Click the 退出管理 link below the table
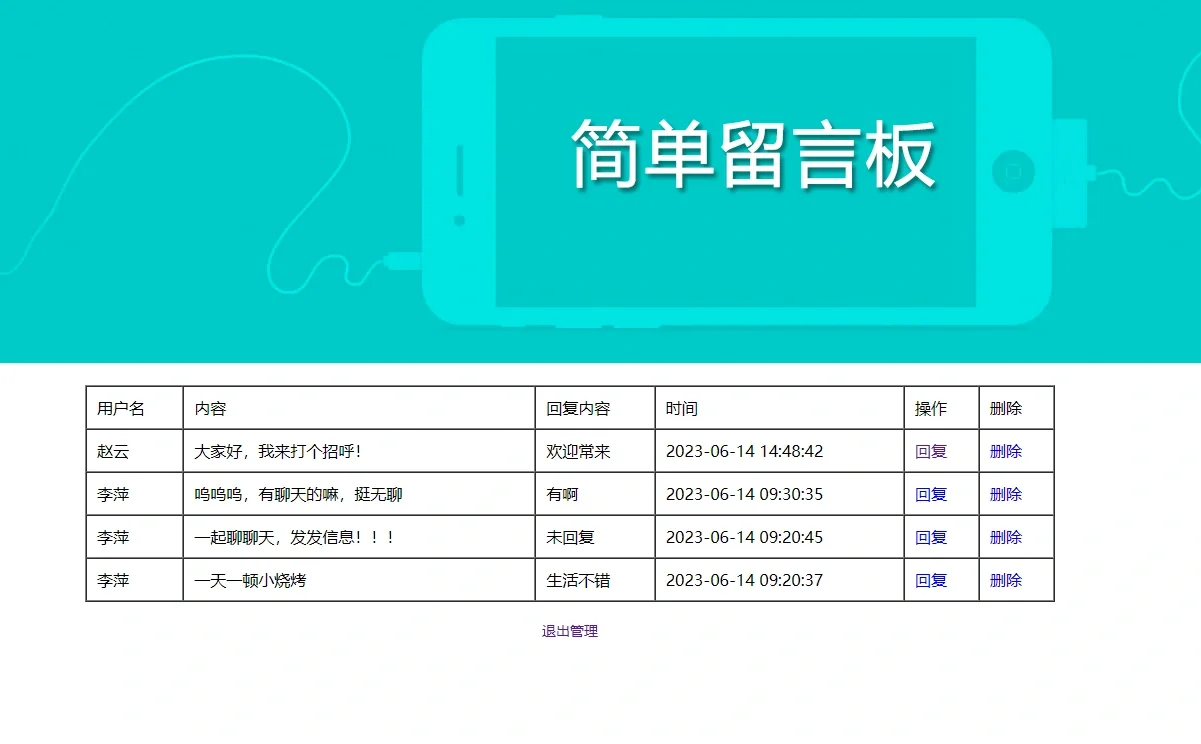1201x744 pixels. tap(571, 631)
